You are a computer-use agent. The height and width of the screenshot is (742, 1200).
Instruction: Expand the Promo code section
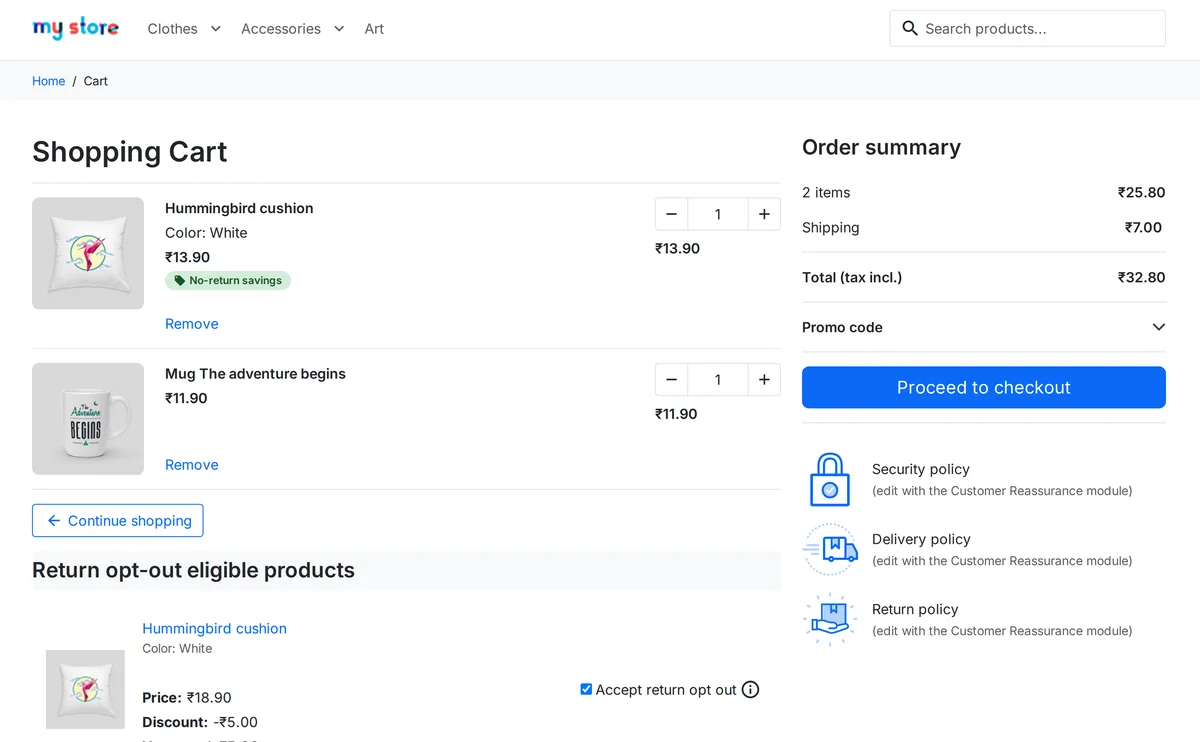(x=984, y=327)
